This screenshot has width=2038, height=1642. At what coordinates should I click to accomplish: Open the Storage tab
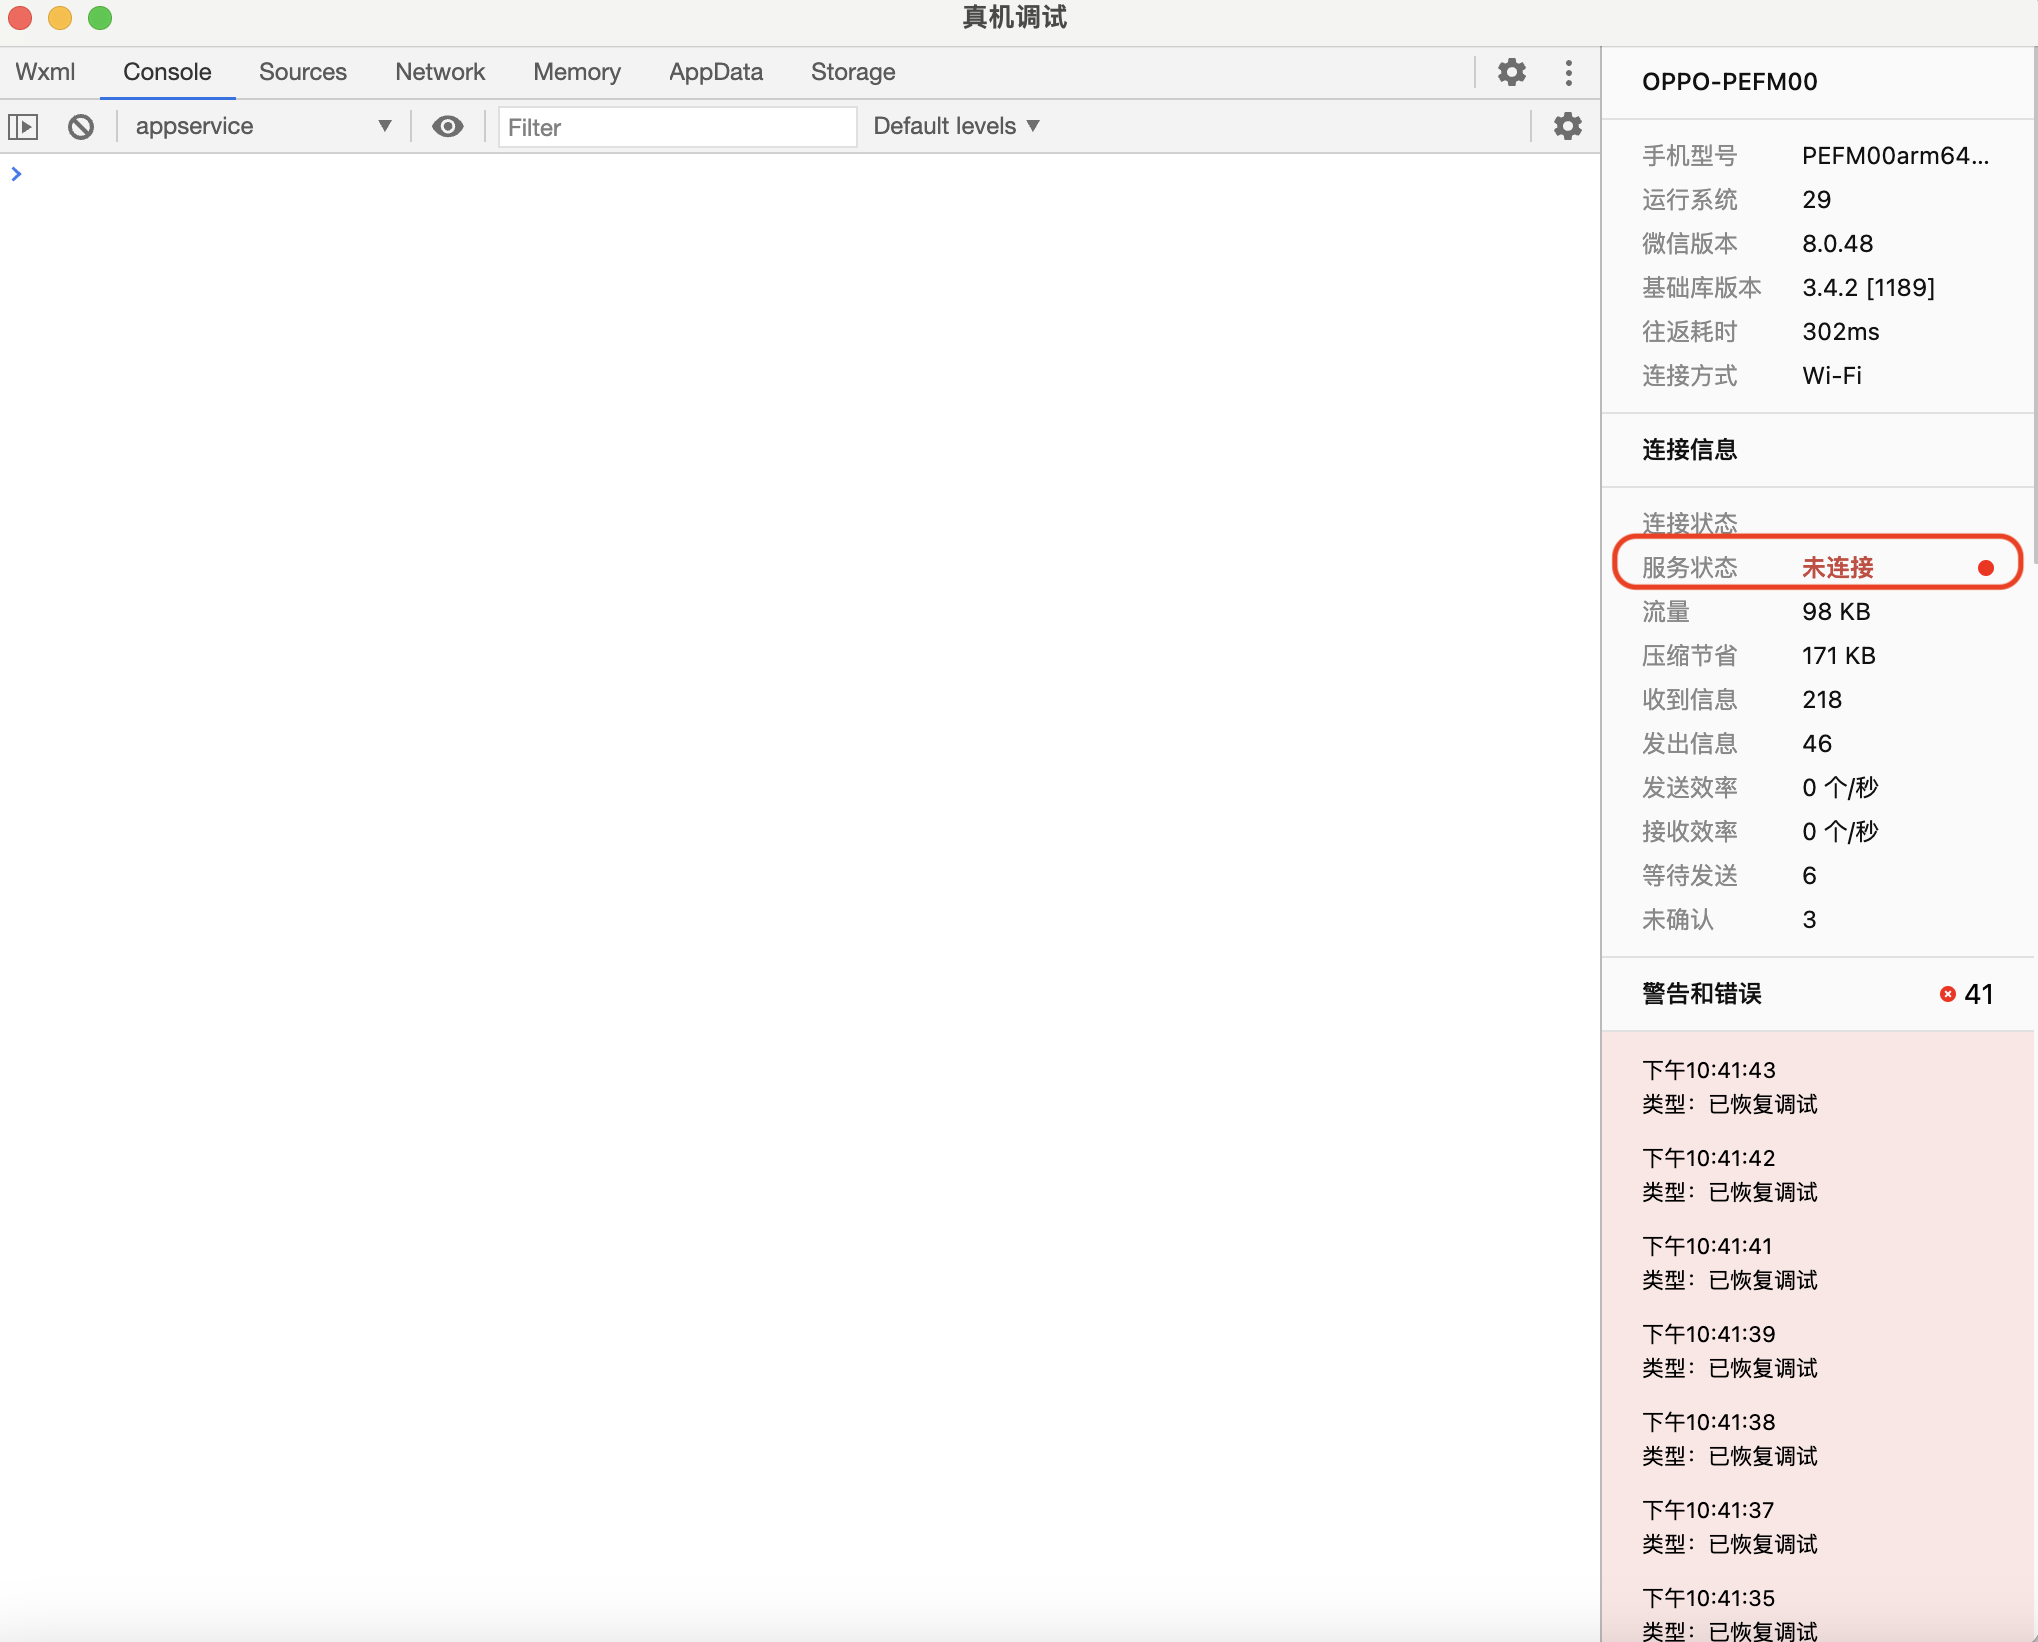(x=852, y=72)
